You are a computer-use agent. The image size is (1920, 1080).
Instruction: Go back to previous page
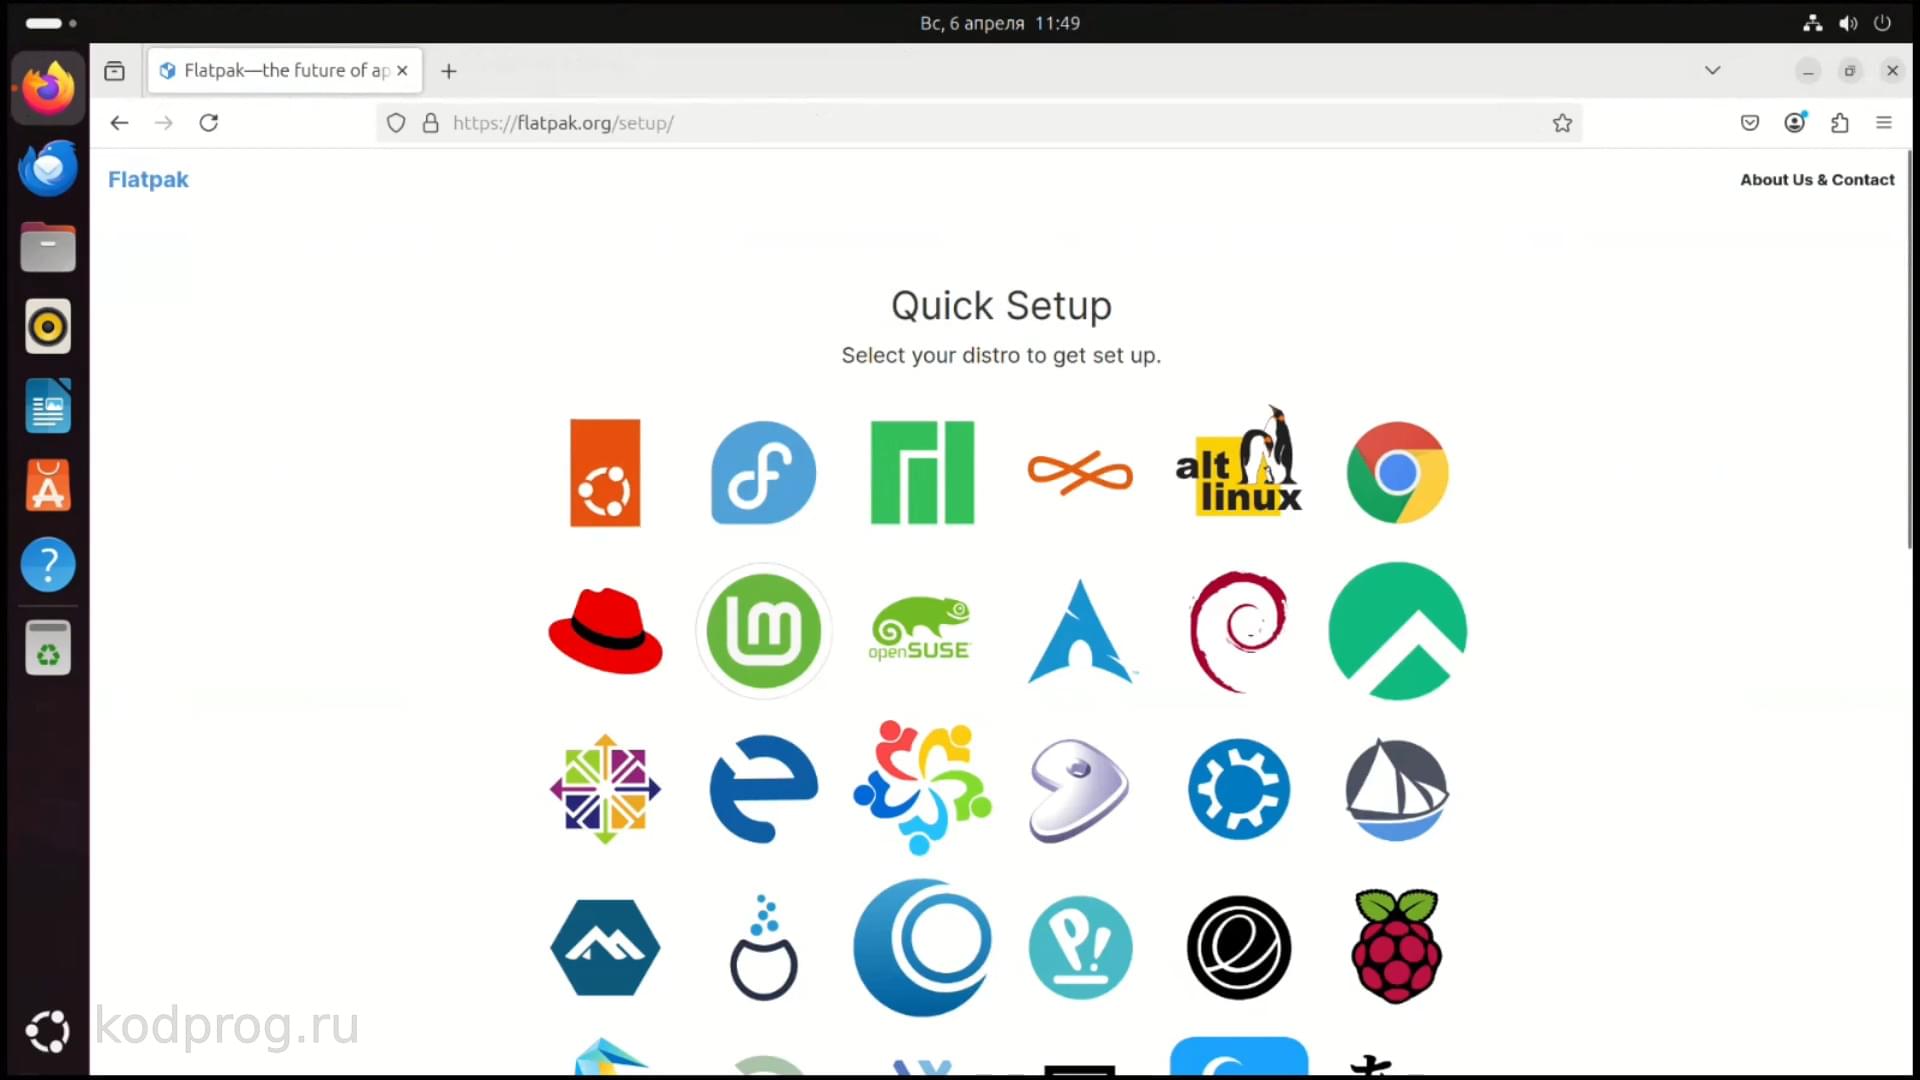tap(119, 123)
